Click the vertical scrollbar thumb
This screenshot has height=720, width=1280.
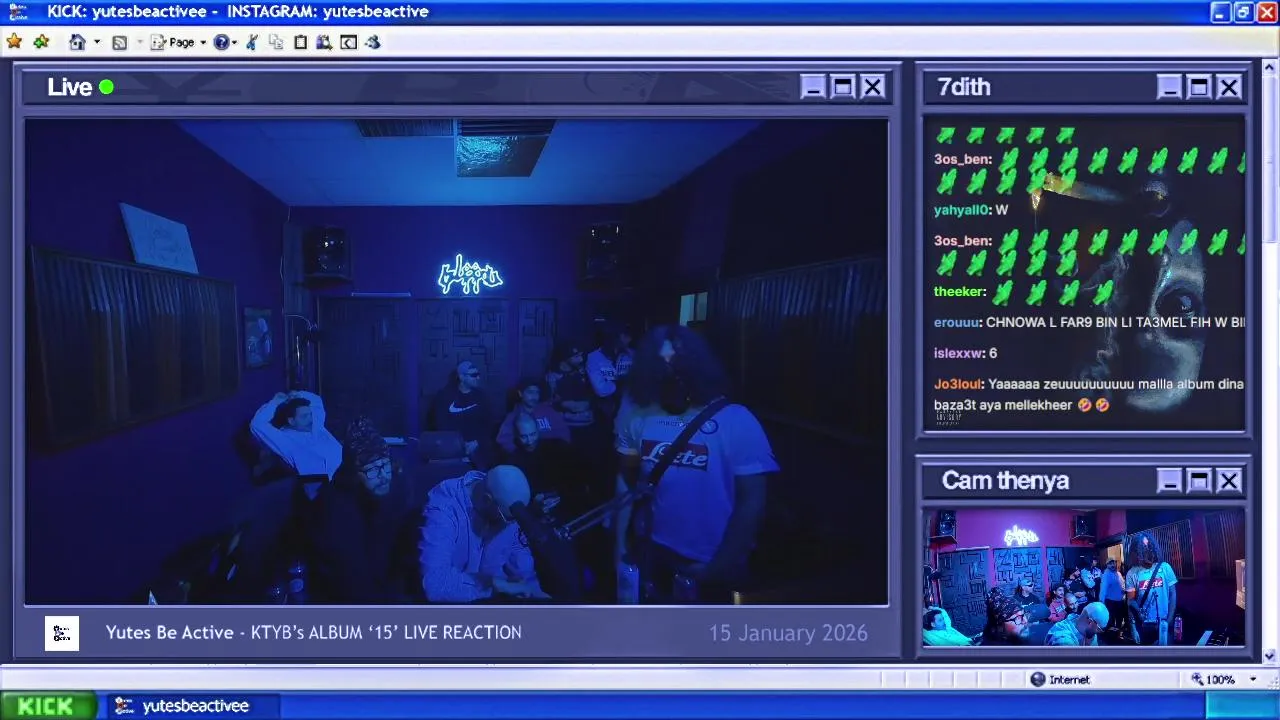(x=1270, y=160)
